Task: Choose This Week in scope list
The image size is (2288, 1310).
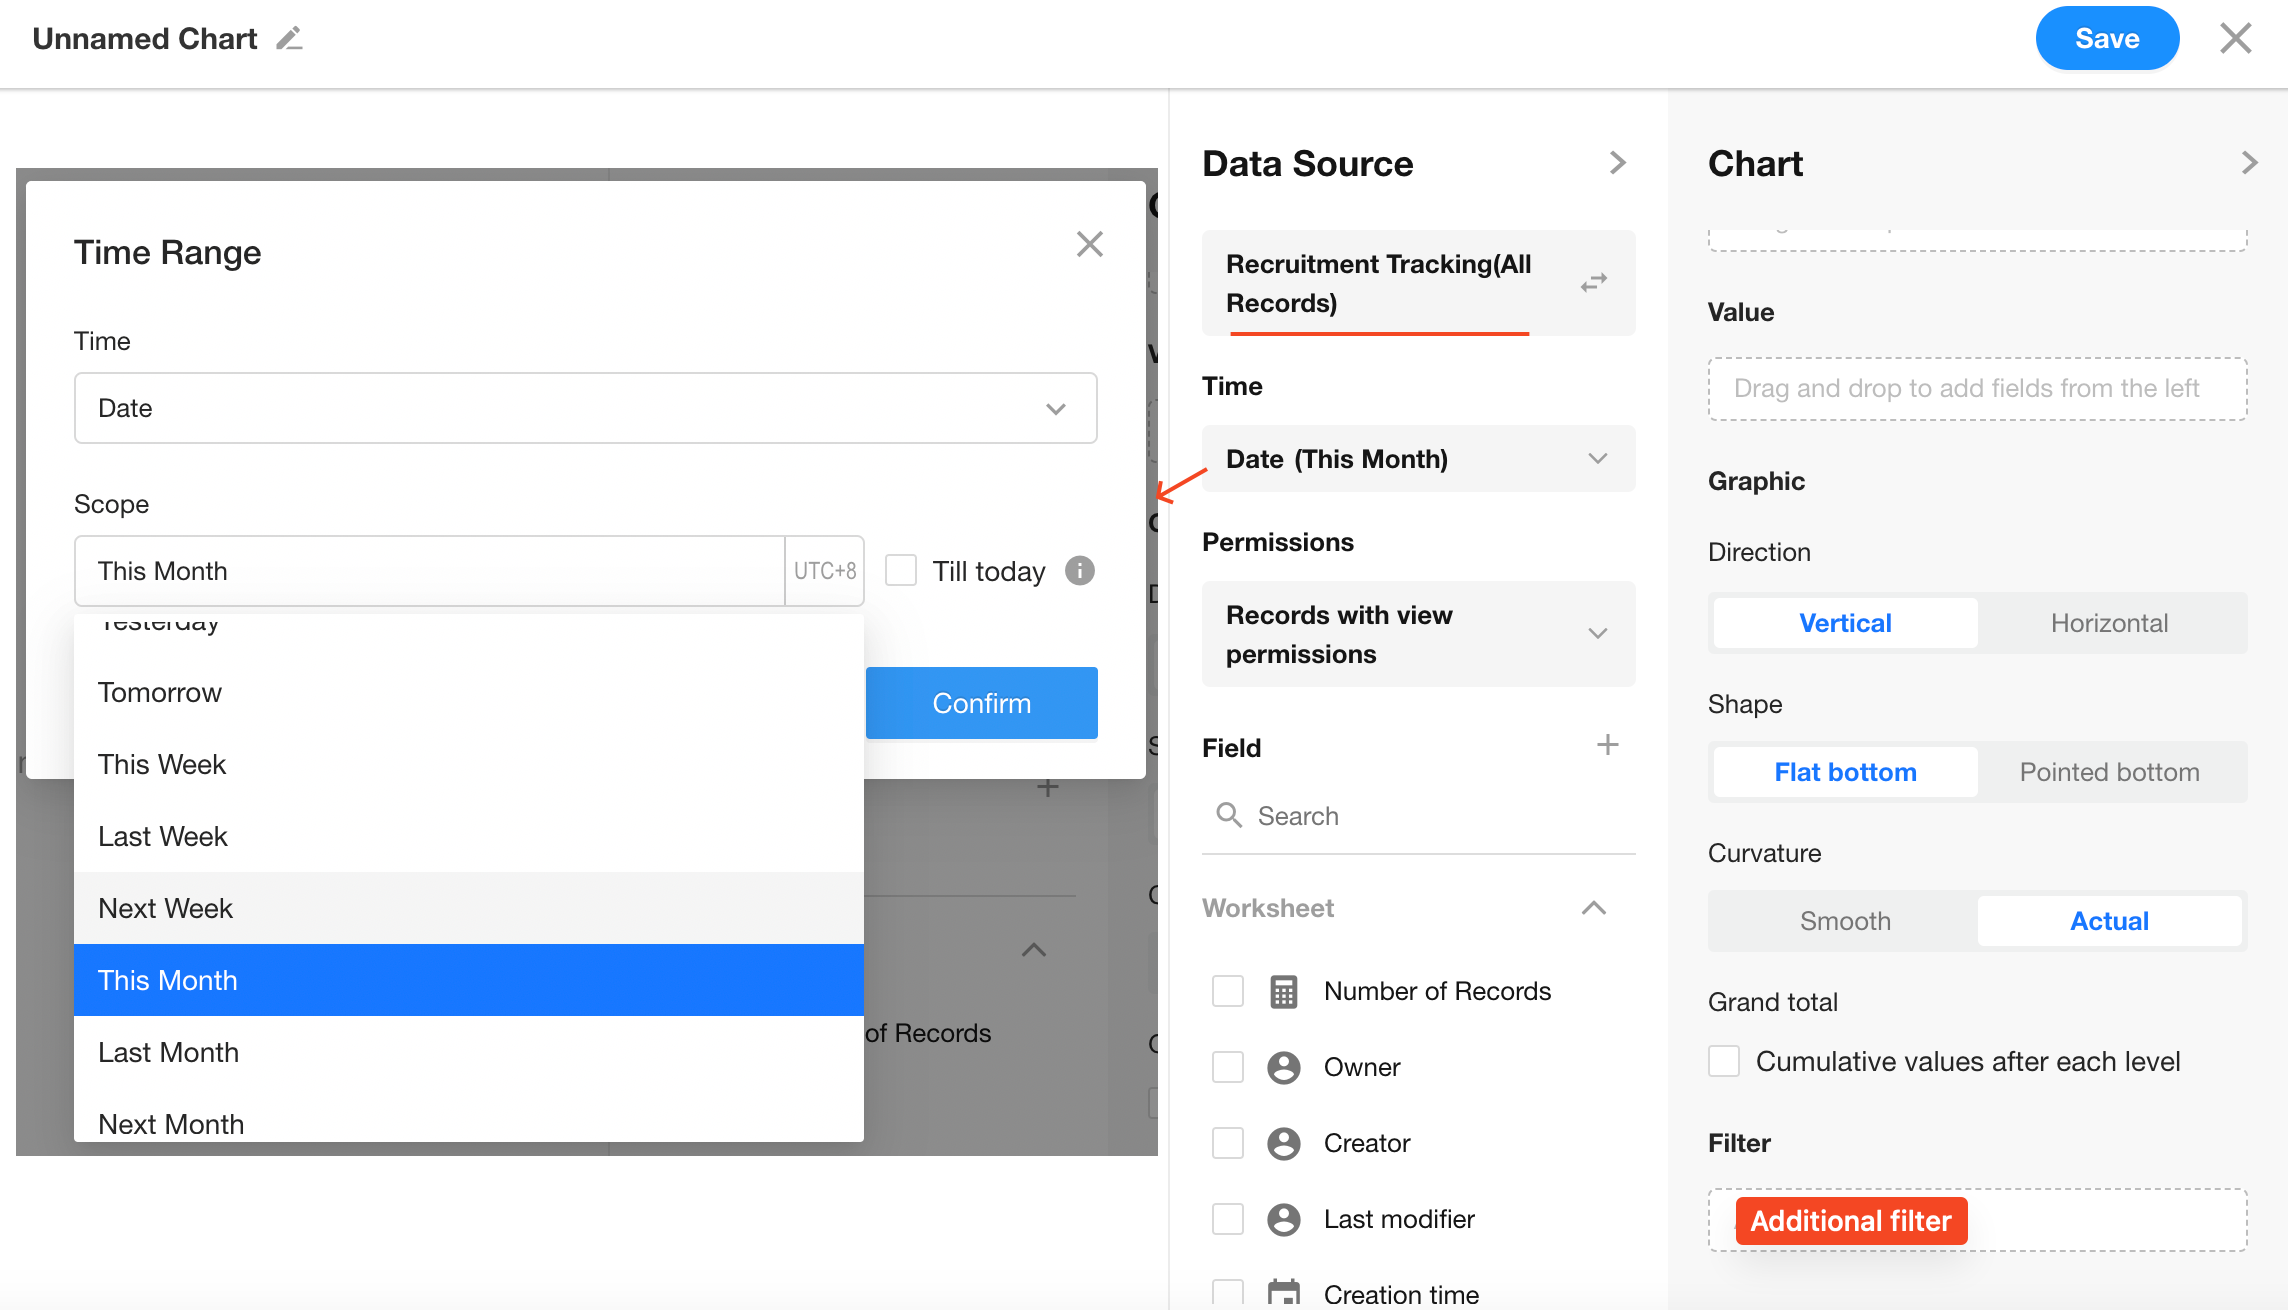Action: coord(162,764)
